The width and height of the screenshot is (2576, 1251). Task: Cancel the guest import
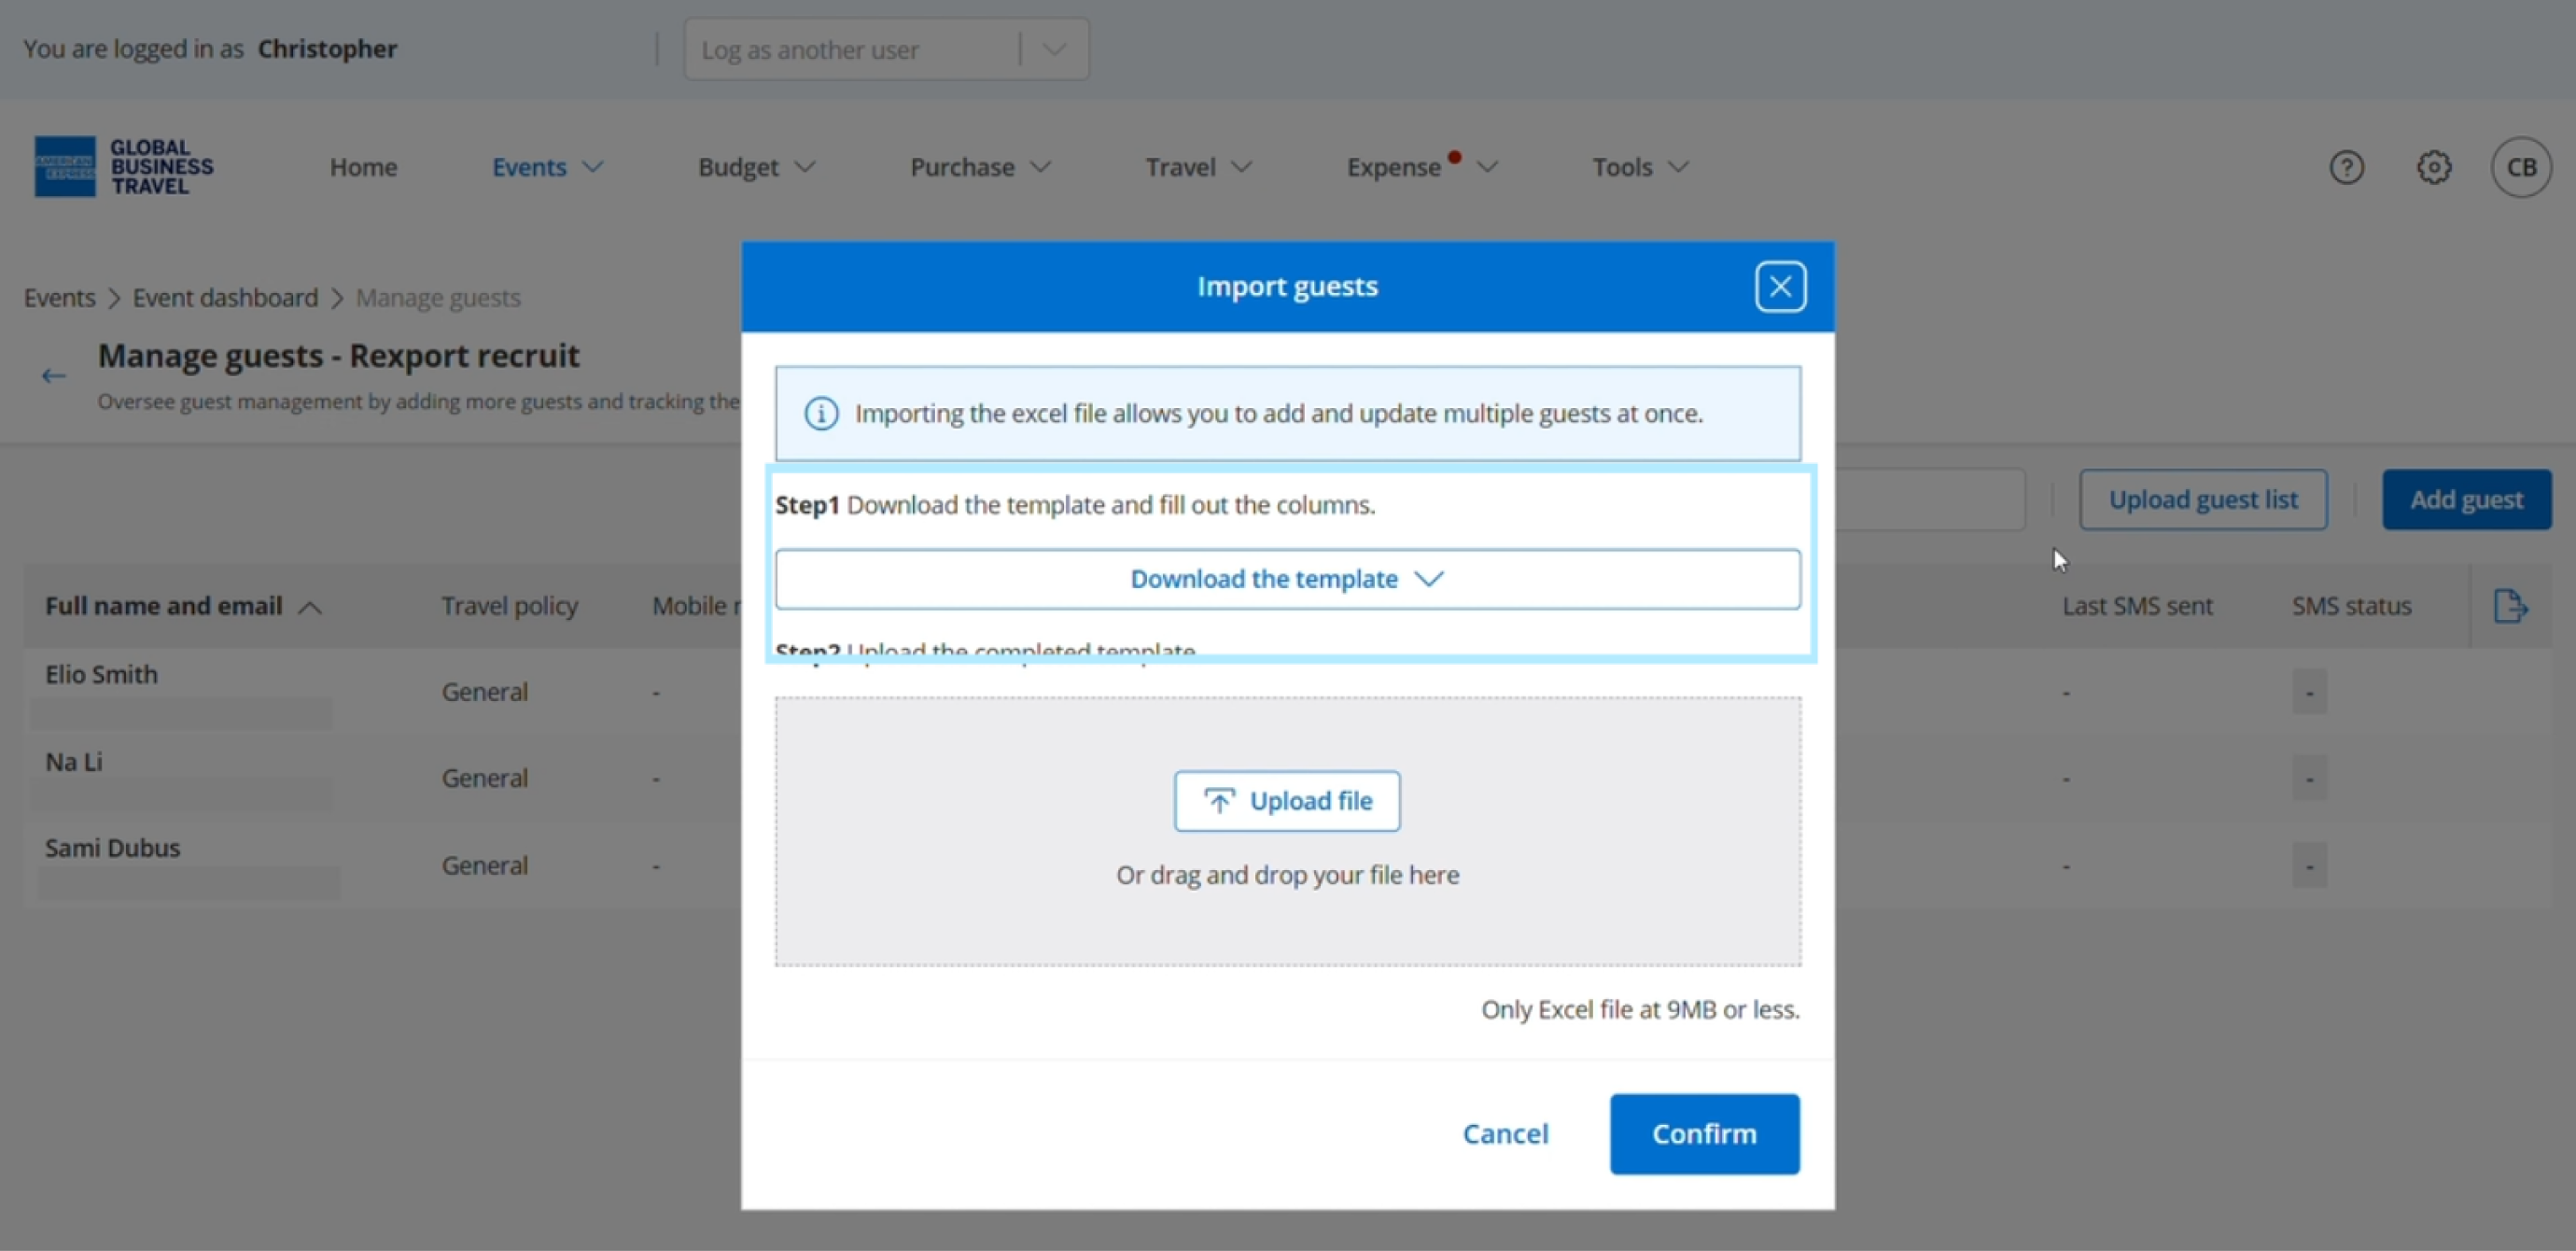pyautogui.click(x=1505, y=1134)
